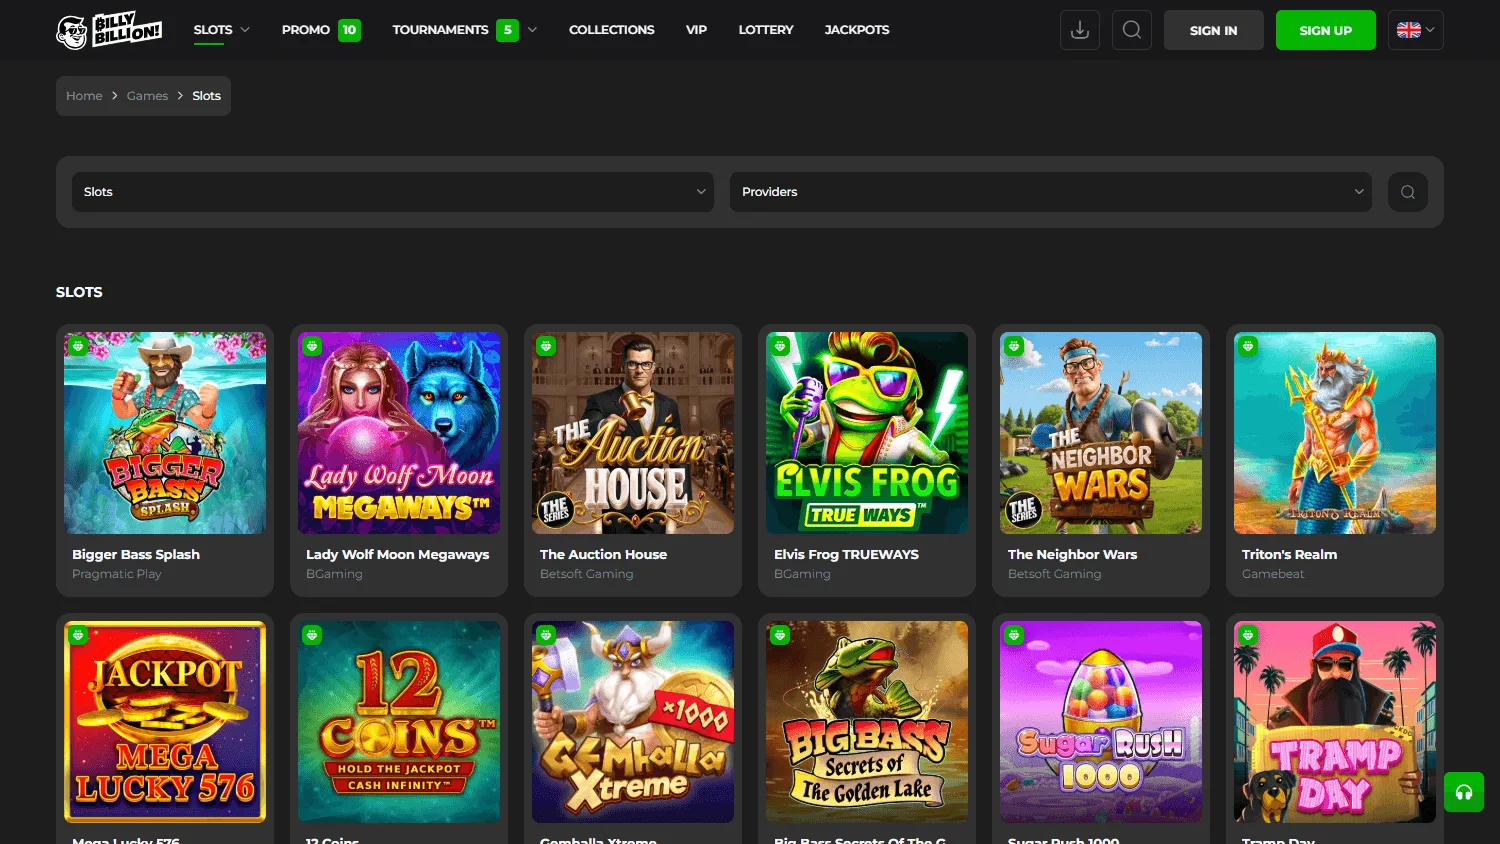
Task: Click green badge on Jackpot Mega Lucky 576
Action: (78, 635)
